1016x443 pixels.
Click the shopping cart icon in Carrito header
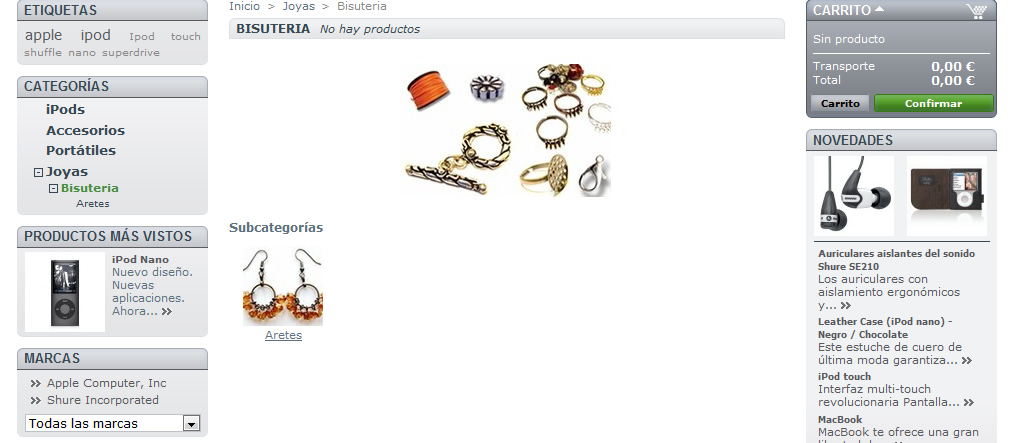pos(976,11)
